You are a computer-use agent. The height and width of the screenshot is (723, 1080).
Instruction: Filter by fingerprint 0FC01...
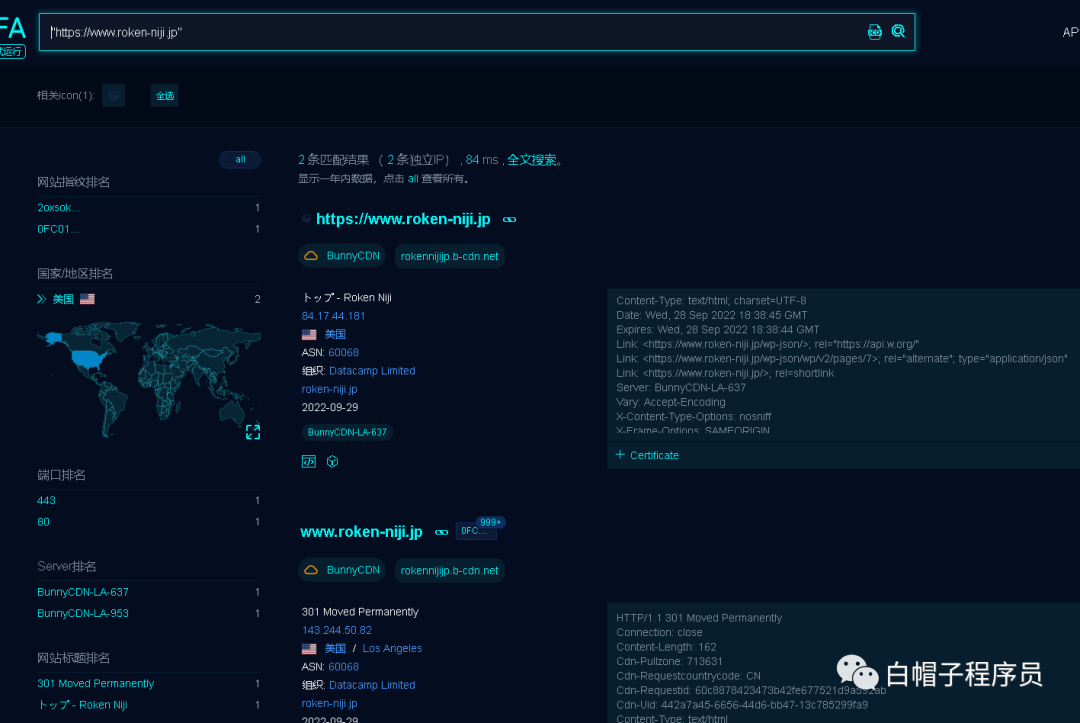coord(59,229)
